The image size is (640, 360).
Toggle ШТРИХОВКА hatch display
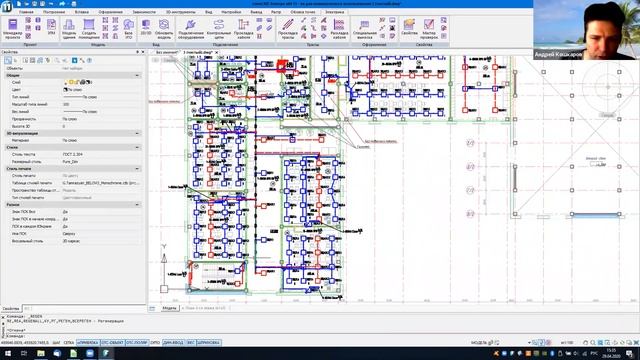[209, 343]
